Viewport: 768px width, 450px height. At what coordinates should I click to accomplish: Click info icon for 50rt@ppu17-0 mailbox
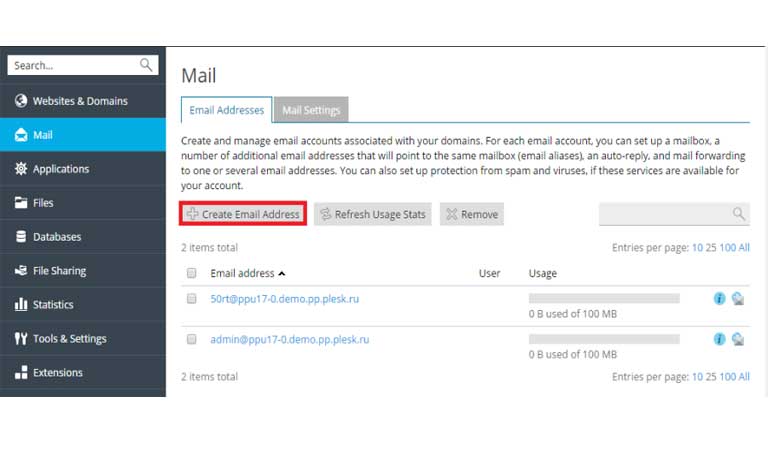point(719,298)
